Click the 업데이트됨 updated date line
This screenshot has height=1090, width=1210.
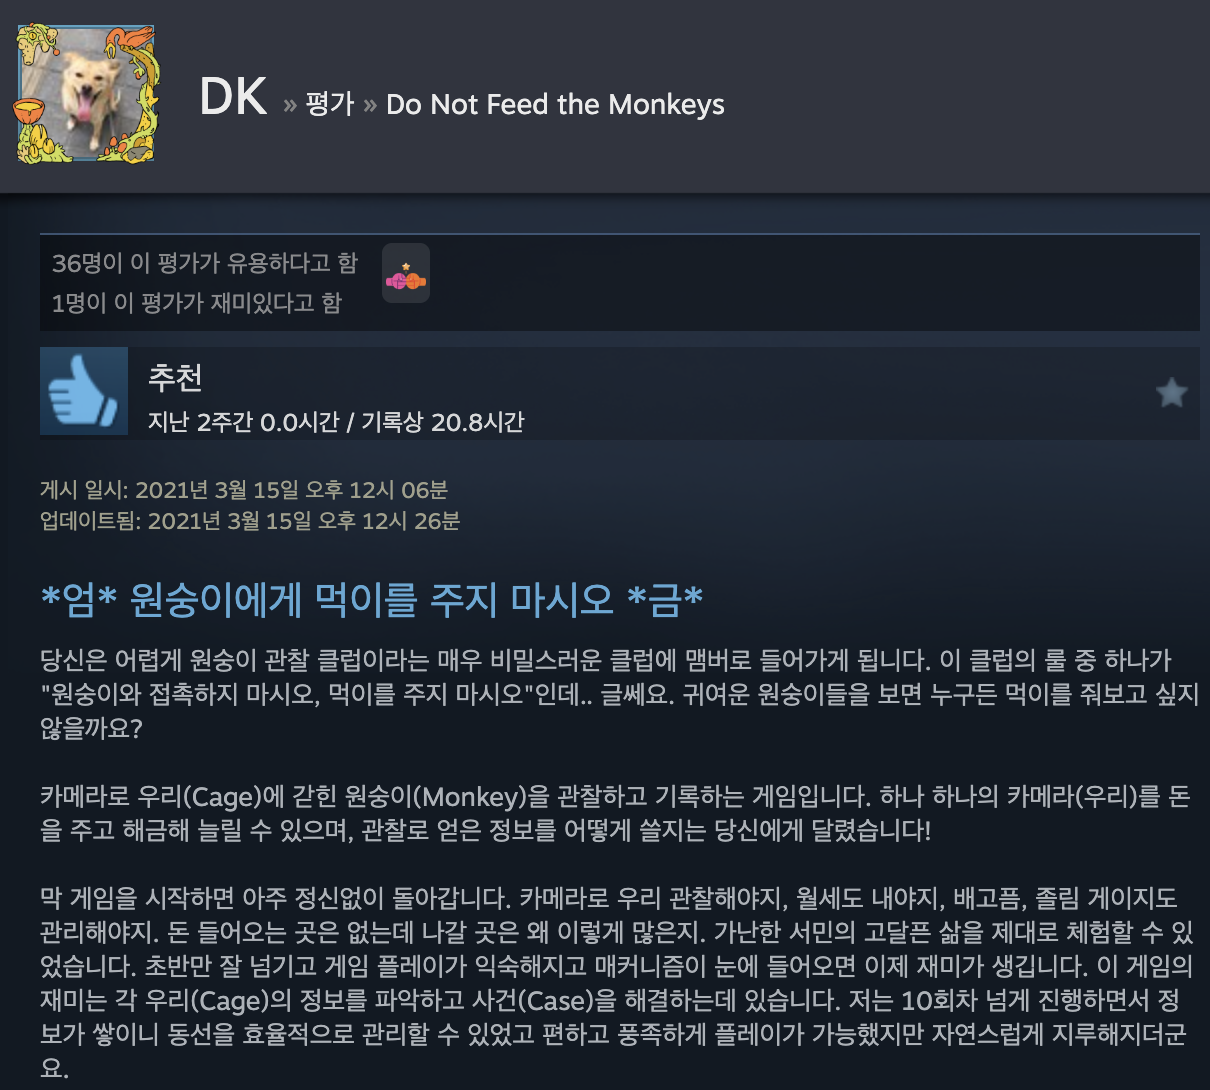[x=250, y=521]
